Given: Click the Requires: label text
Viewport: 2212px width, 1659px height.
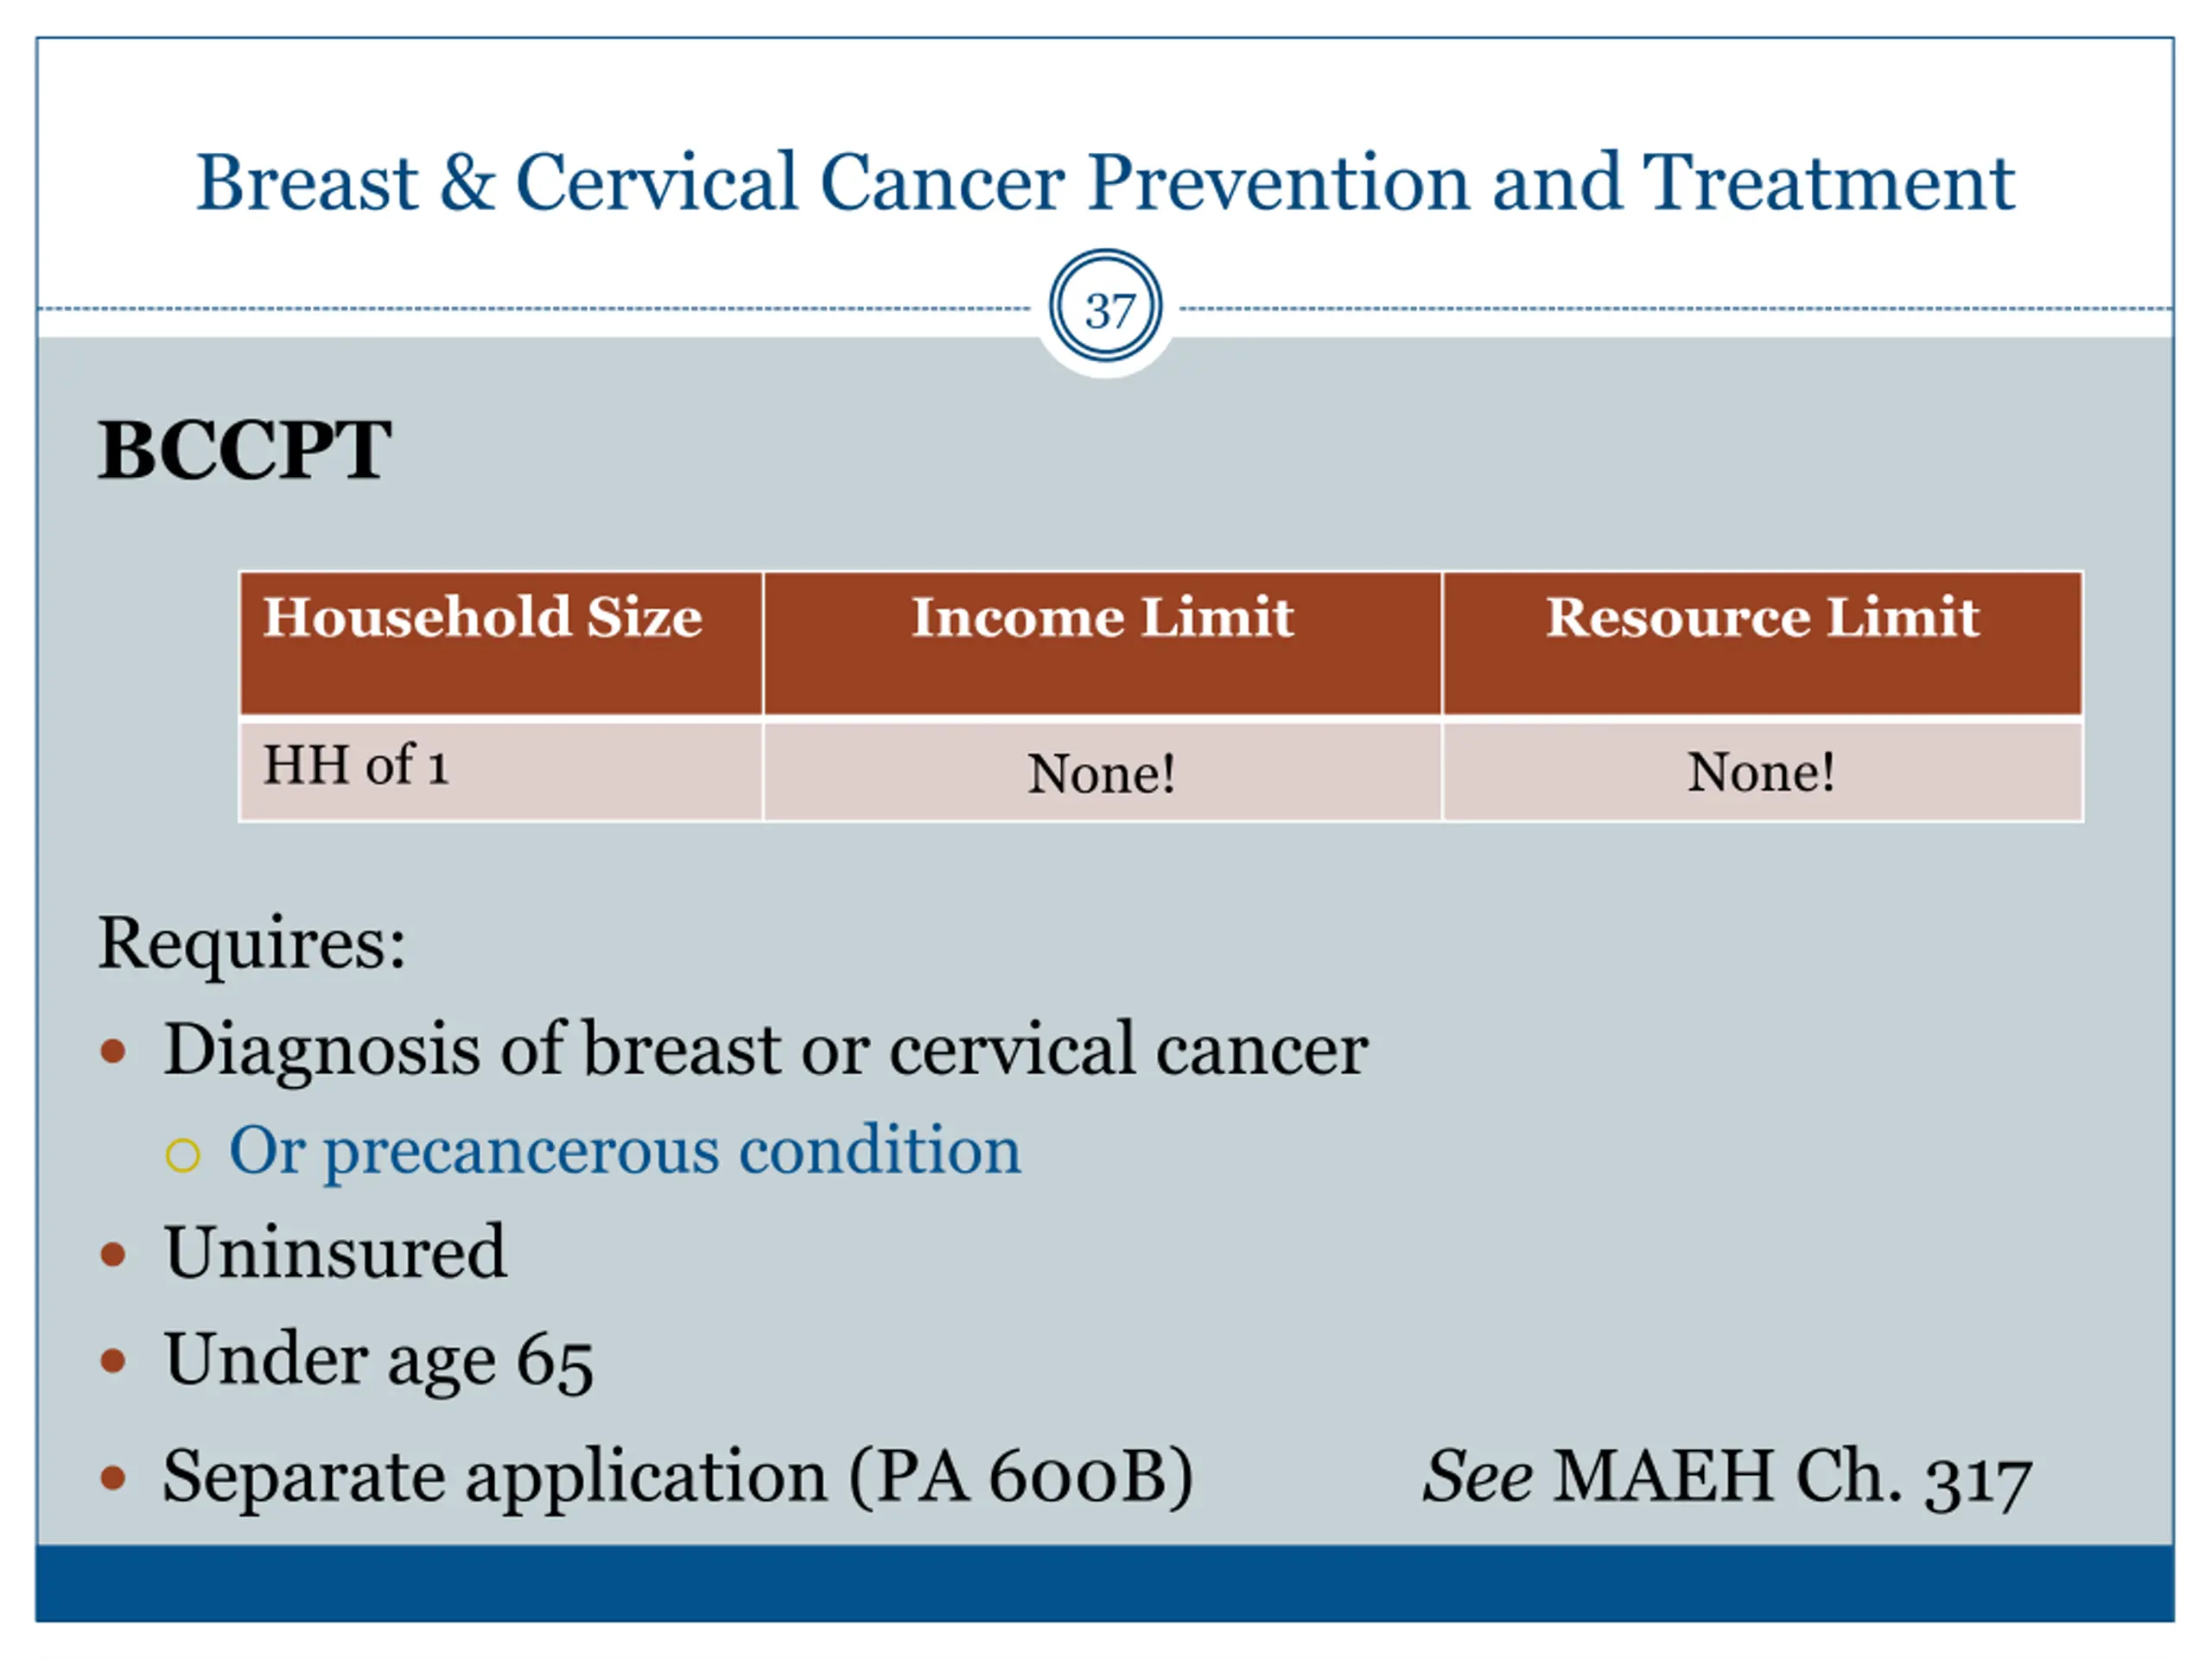Looking at the screenshot, I should (252, 942).
